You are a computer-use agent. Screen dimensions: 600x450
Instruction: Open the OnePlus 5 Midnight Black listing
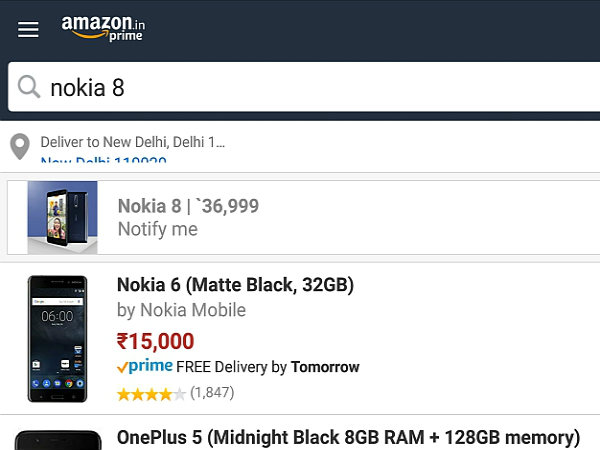348,438
